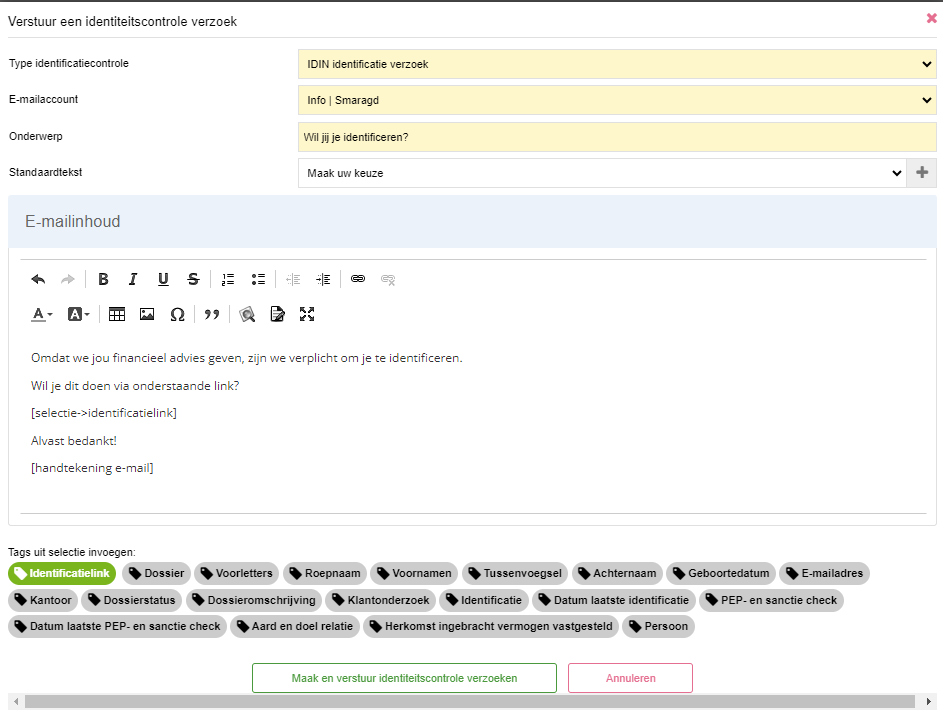
Task: Click the scrollbar right arrow
Action: 929,702
